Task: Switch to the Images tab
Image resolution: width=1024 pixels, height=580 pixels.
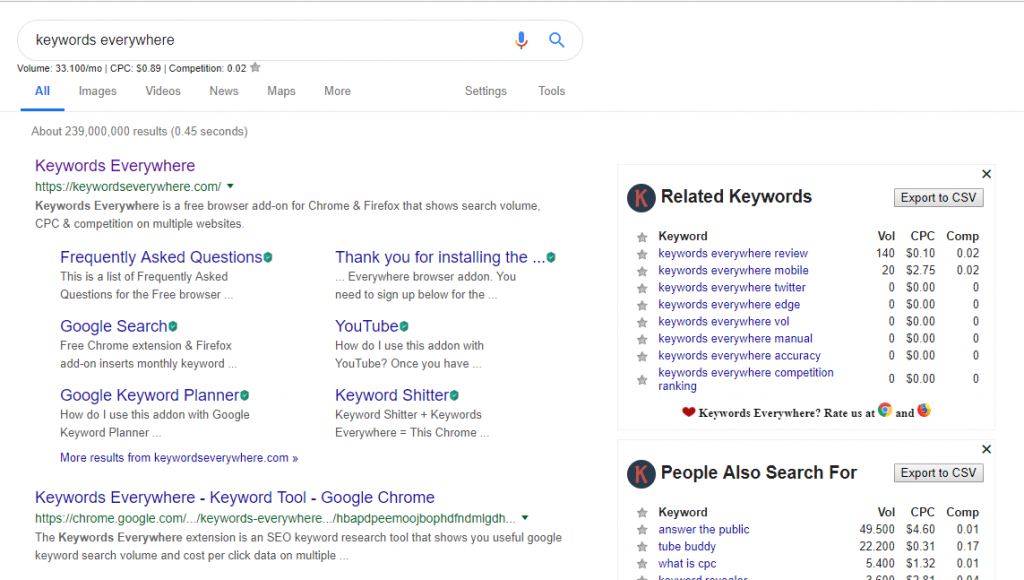Action: 97,91
